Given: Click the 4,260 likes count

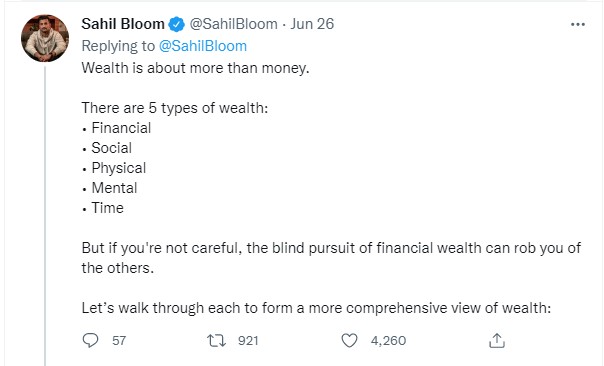Looking at the screenshot, I should point(388,341).
